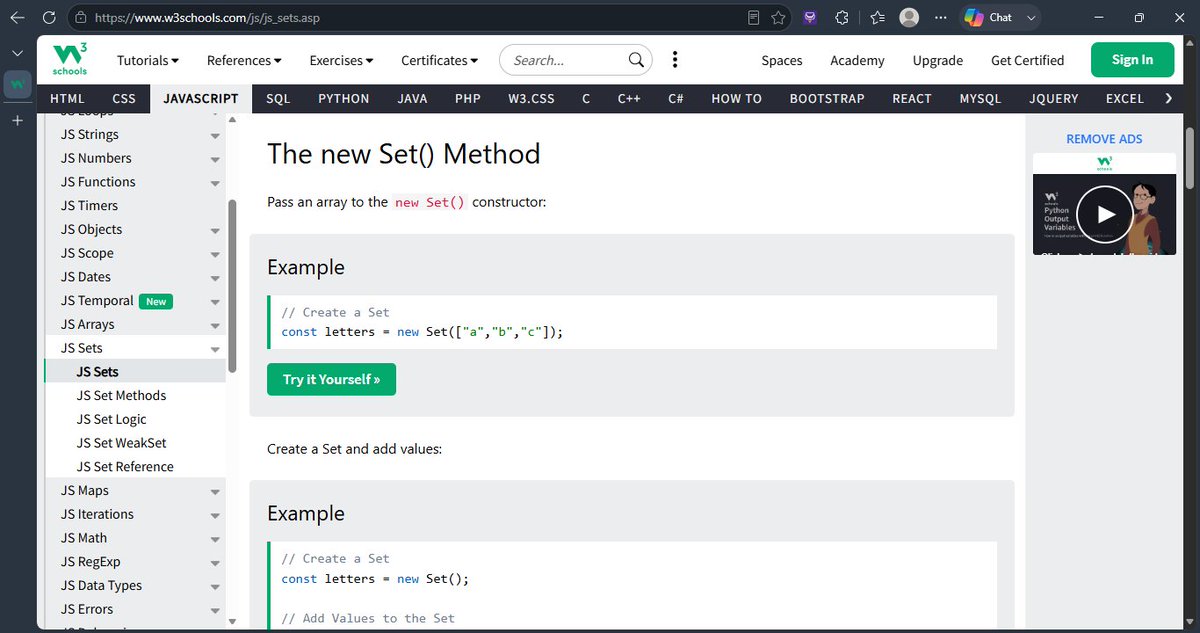Open JS Set Methods in sidebar

121,395
